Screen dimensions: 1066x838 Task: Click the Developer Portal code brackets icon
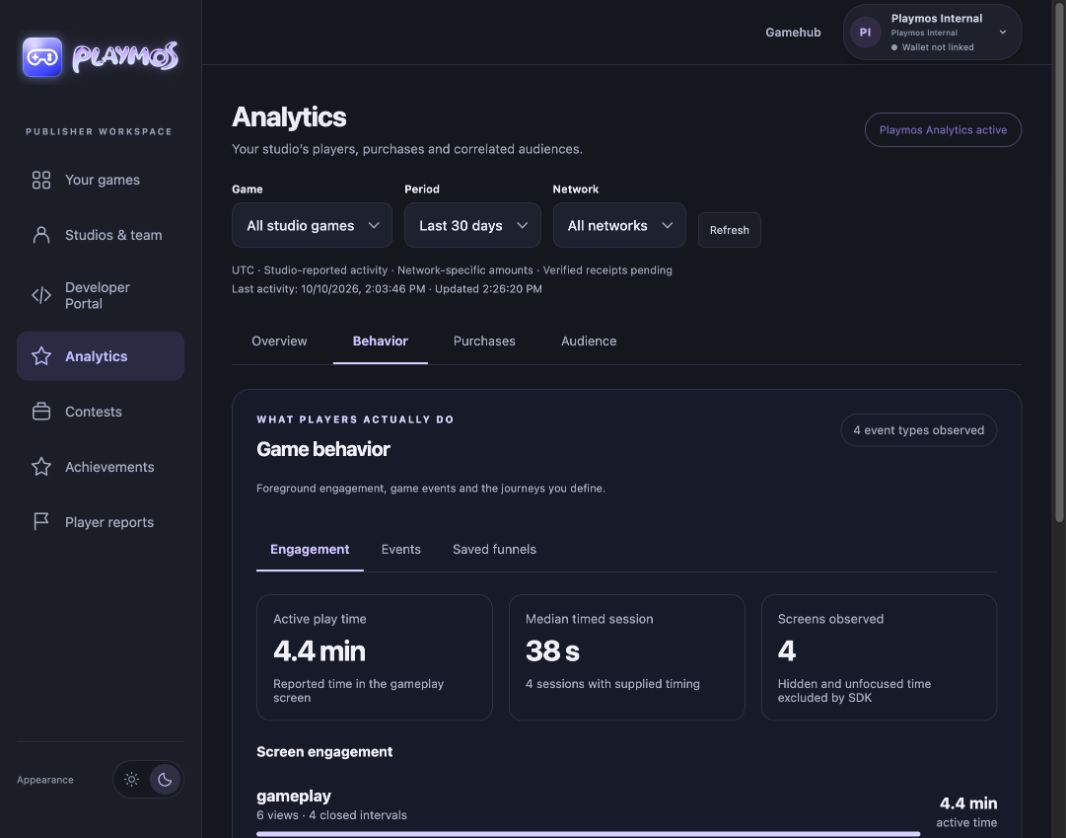click(x=41, y=295)
